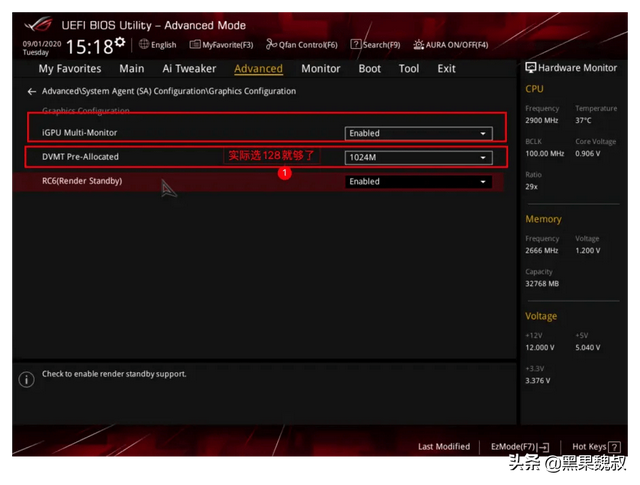Click the back arrow in breadcrumb
Image resolution: width=640 pixels, height=485 pixels.
tap(32, 91)
